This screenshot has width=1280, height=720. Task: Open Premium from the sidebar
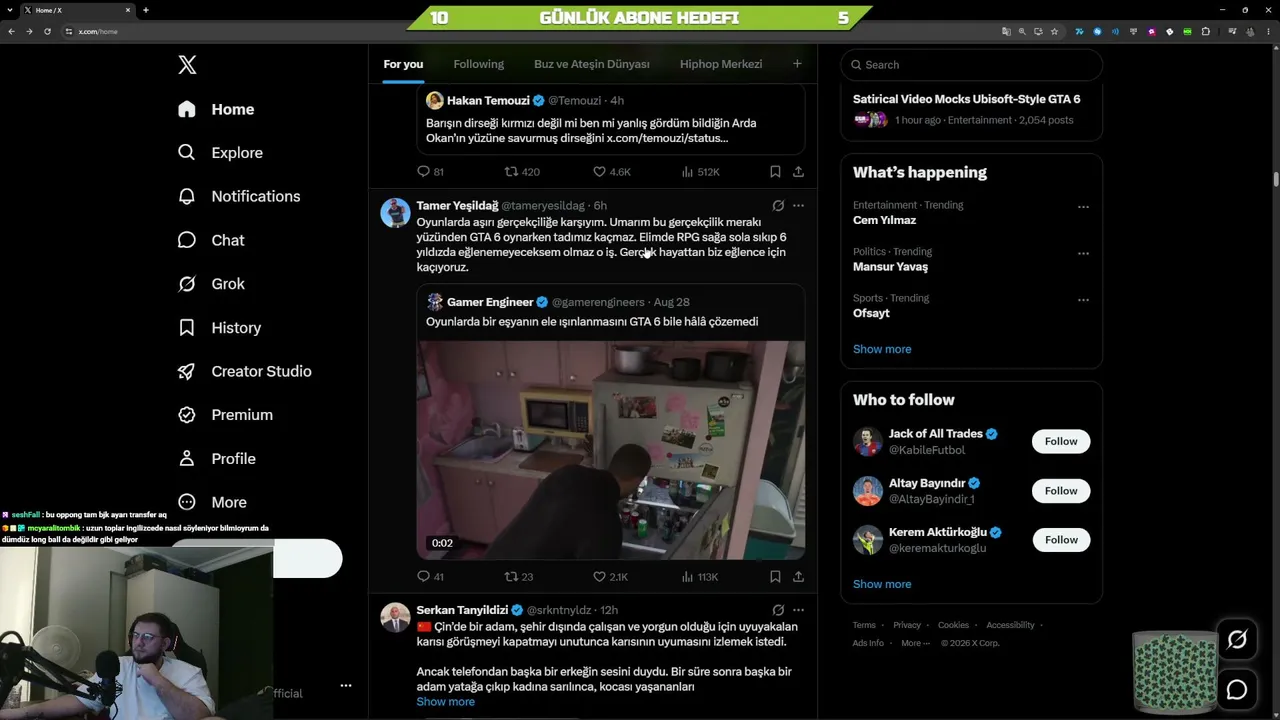[225, 415]
